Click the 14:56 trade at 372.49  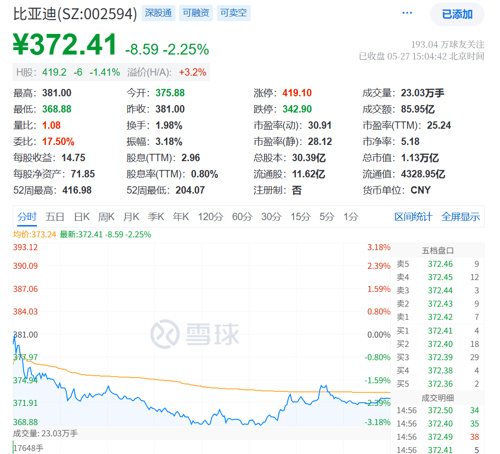tap(438, 437)
